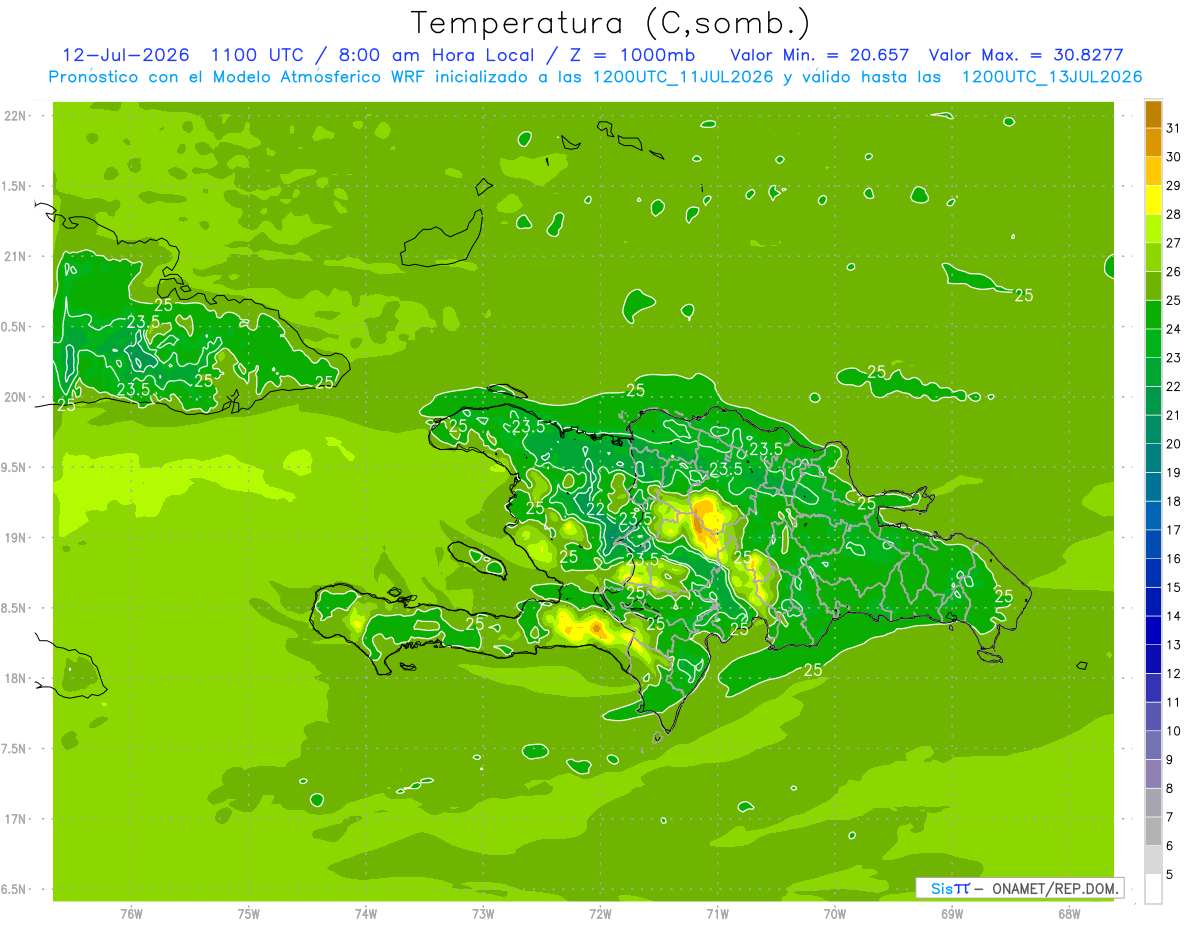Click the 18N latitude axis label
This screenshot has width=1200, height=927.
pyautogui.click(x=15, y=678)
